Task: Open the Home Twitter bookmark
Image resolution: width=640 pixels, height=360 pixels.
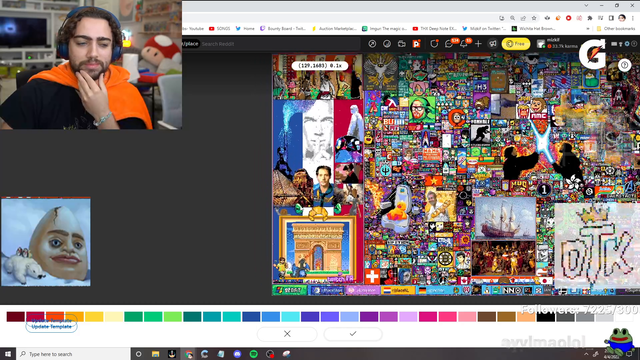Action: [245, 29]
